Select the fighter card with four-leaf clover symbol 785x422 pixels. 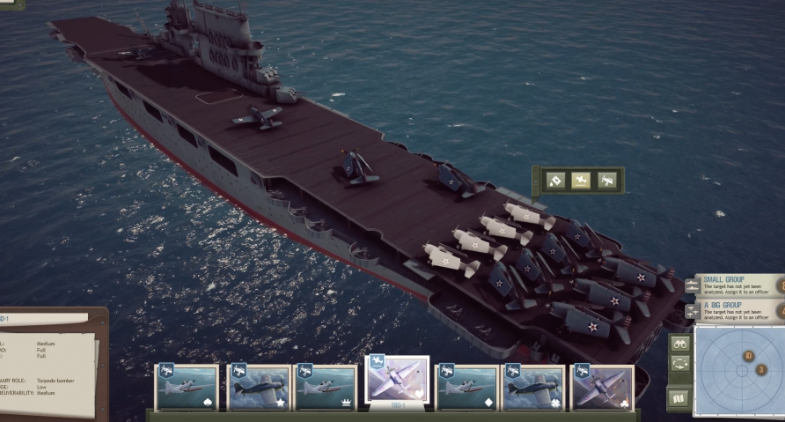click(x=533, y=387)
